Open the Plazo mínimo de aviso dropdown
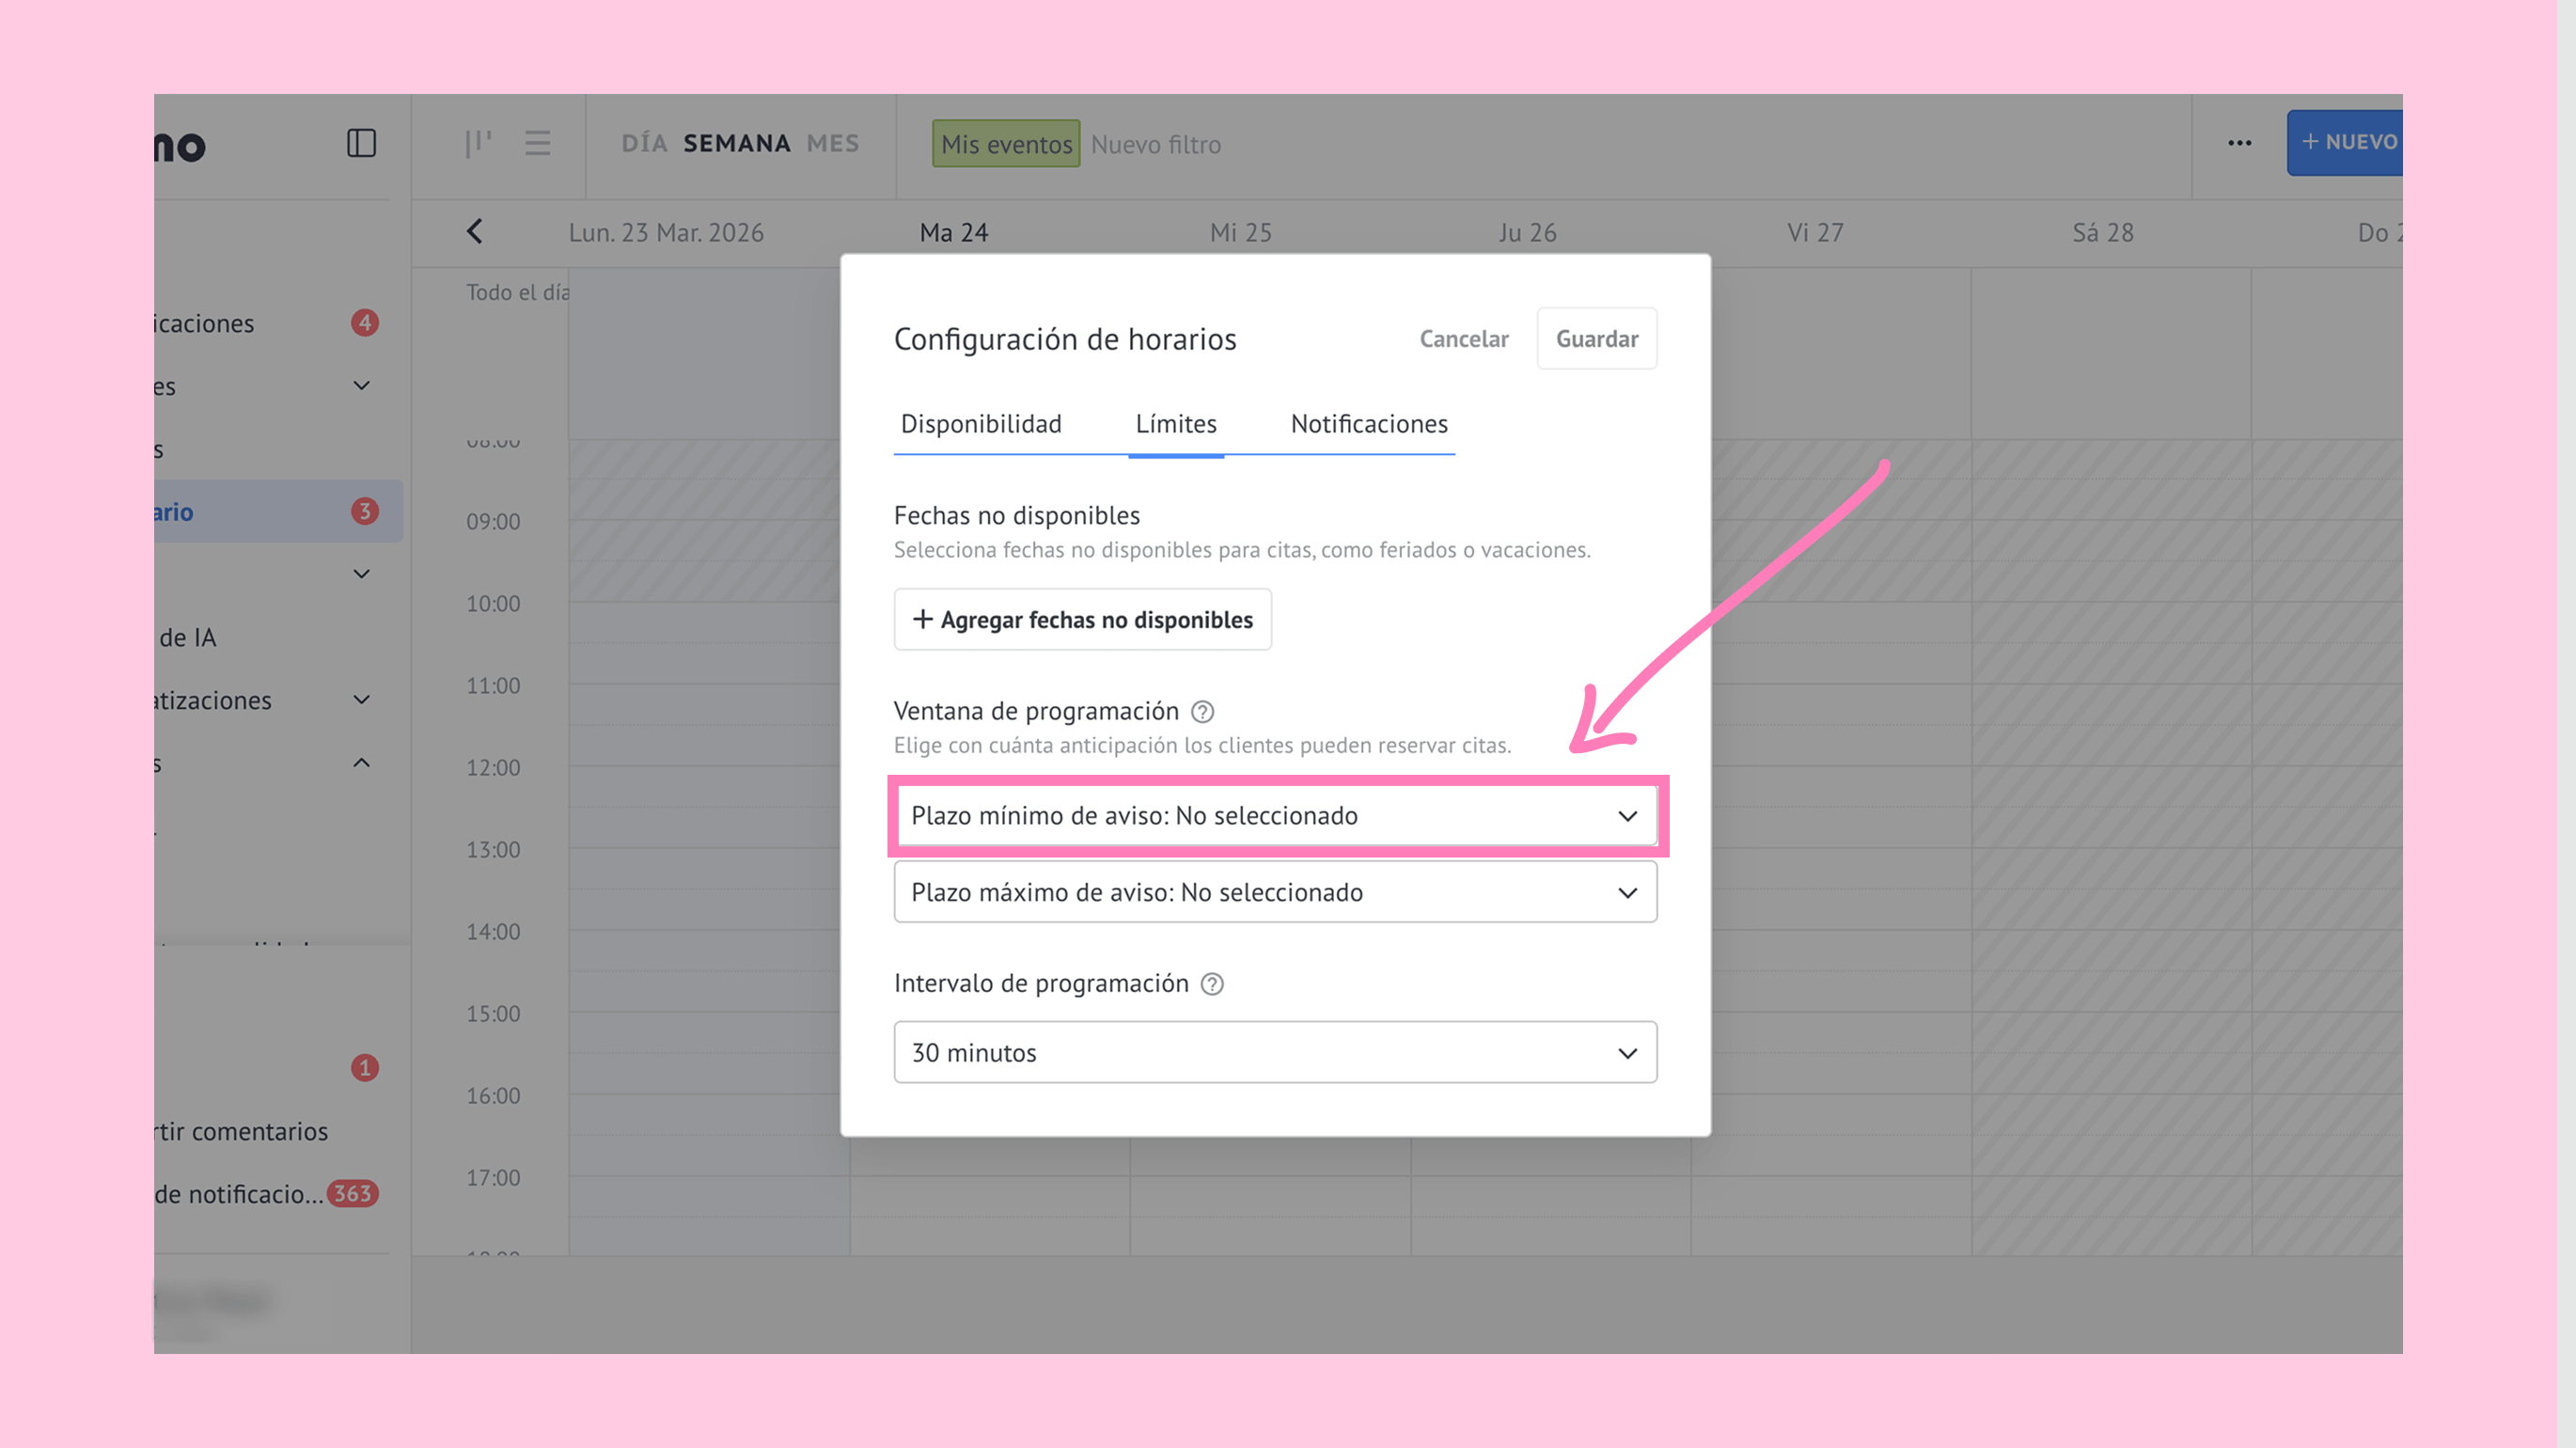Viewport: 2576px width, 1448px height. tap(1274, 816)
